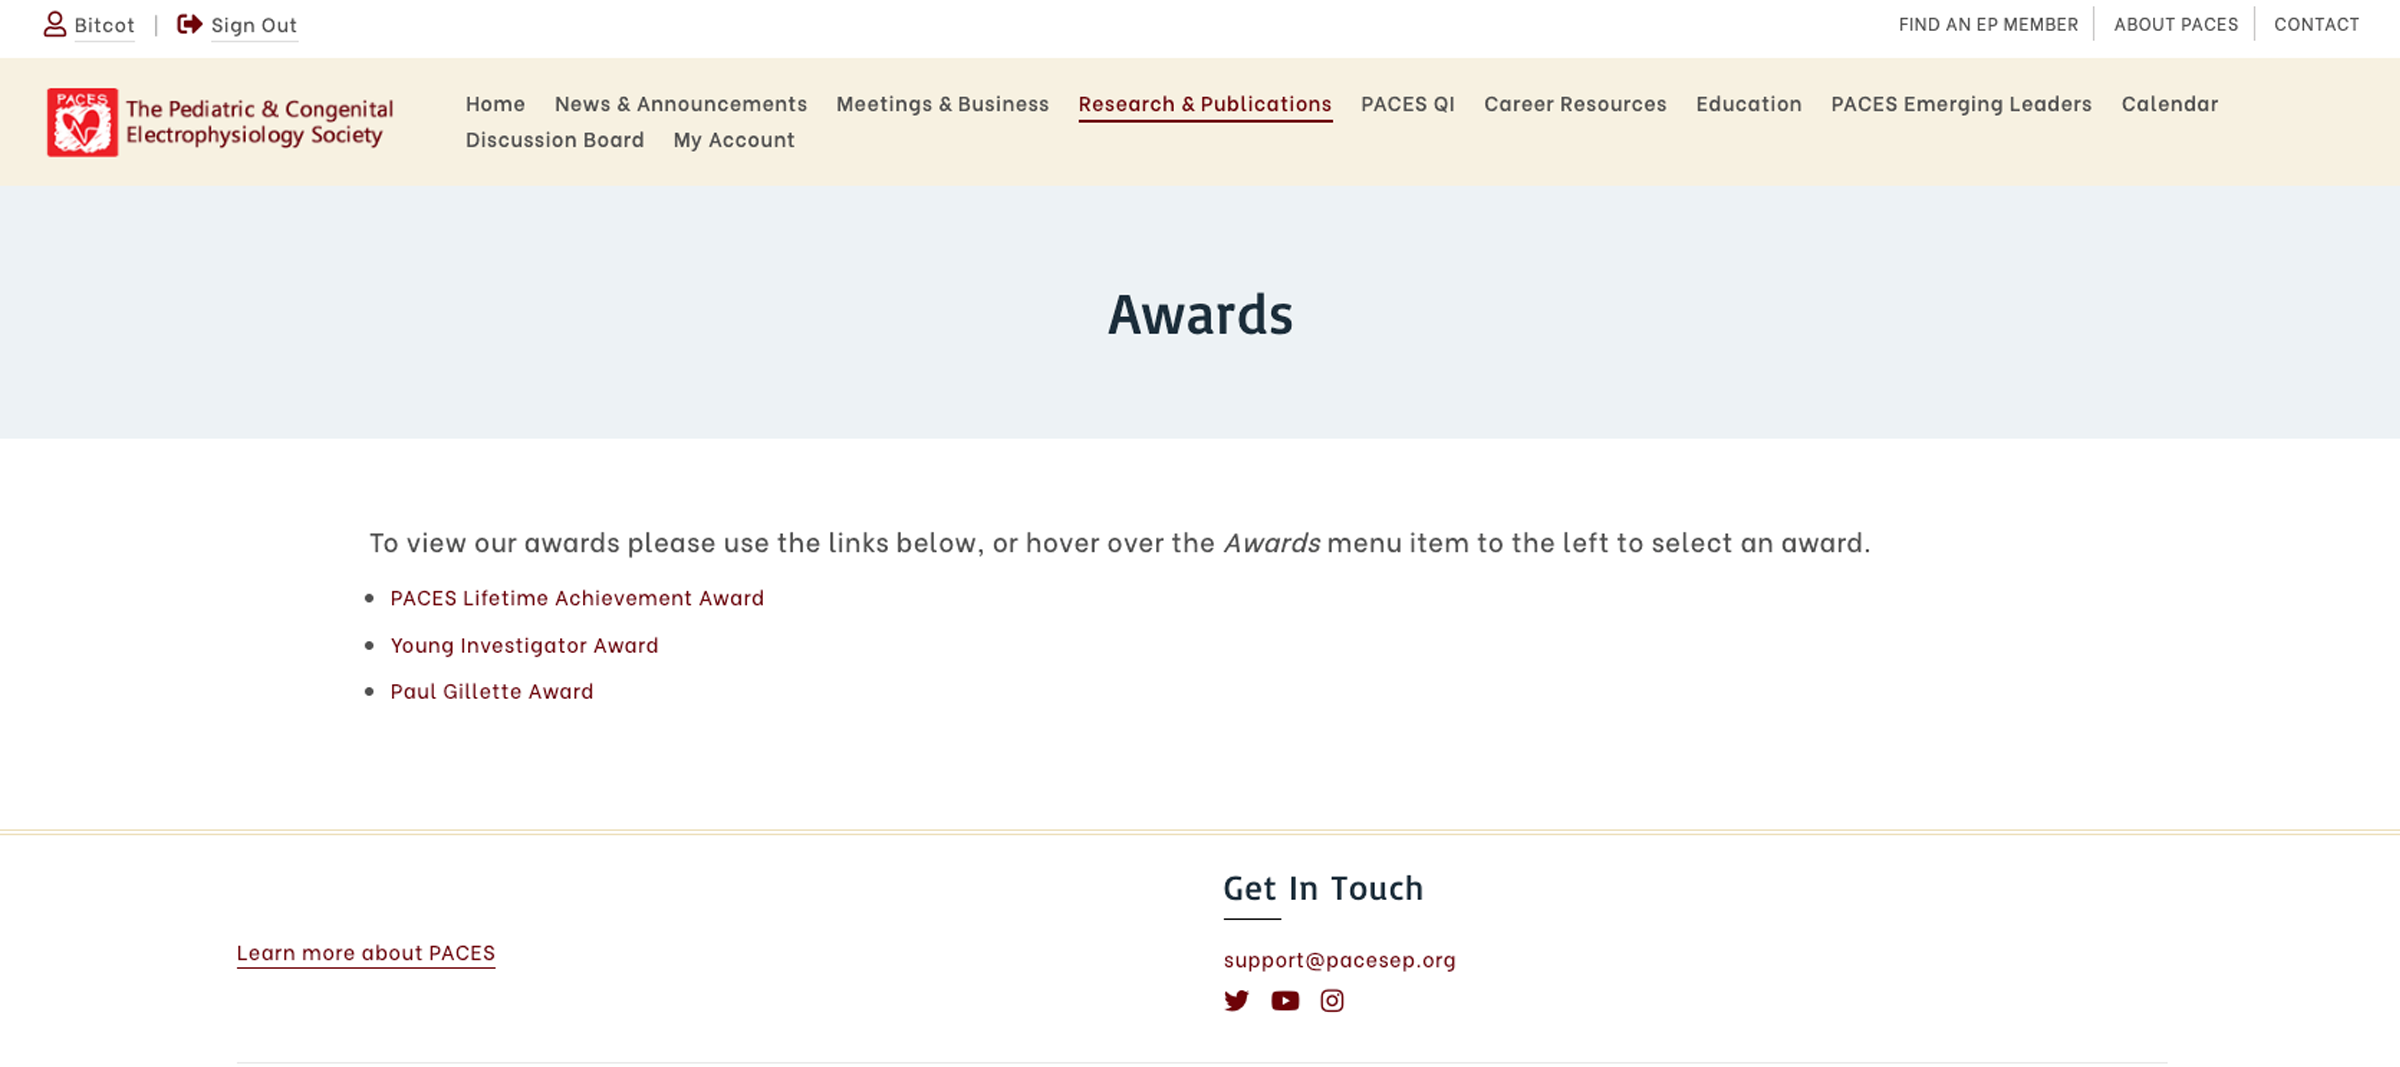
Task: View the Young Investigator Award
Action: (524, 645)
